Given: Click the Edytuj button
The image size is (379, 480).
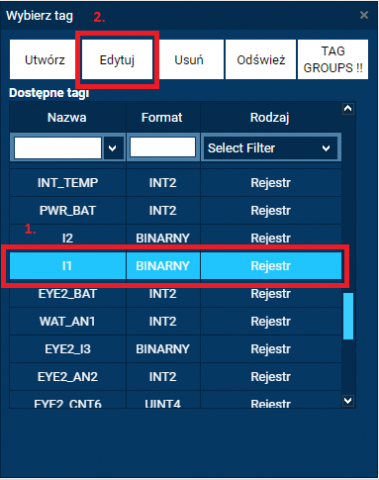Looking at the screenshot, I should pos(117,59).
